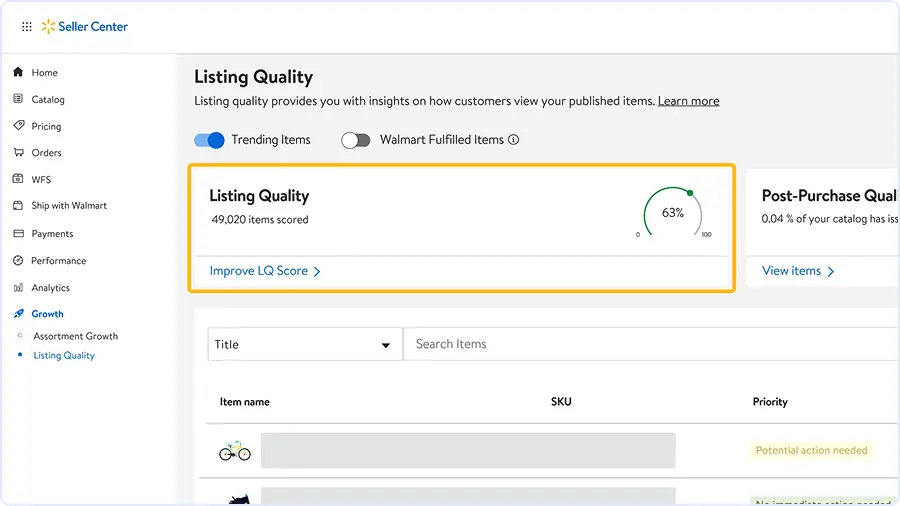Click the Performance gauge icon
Screen dimensions: 900x506
pyautogui.click(x=18, y=260)
